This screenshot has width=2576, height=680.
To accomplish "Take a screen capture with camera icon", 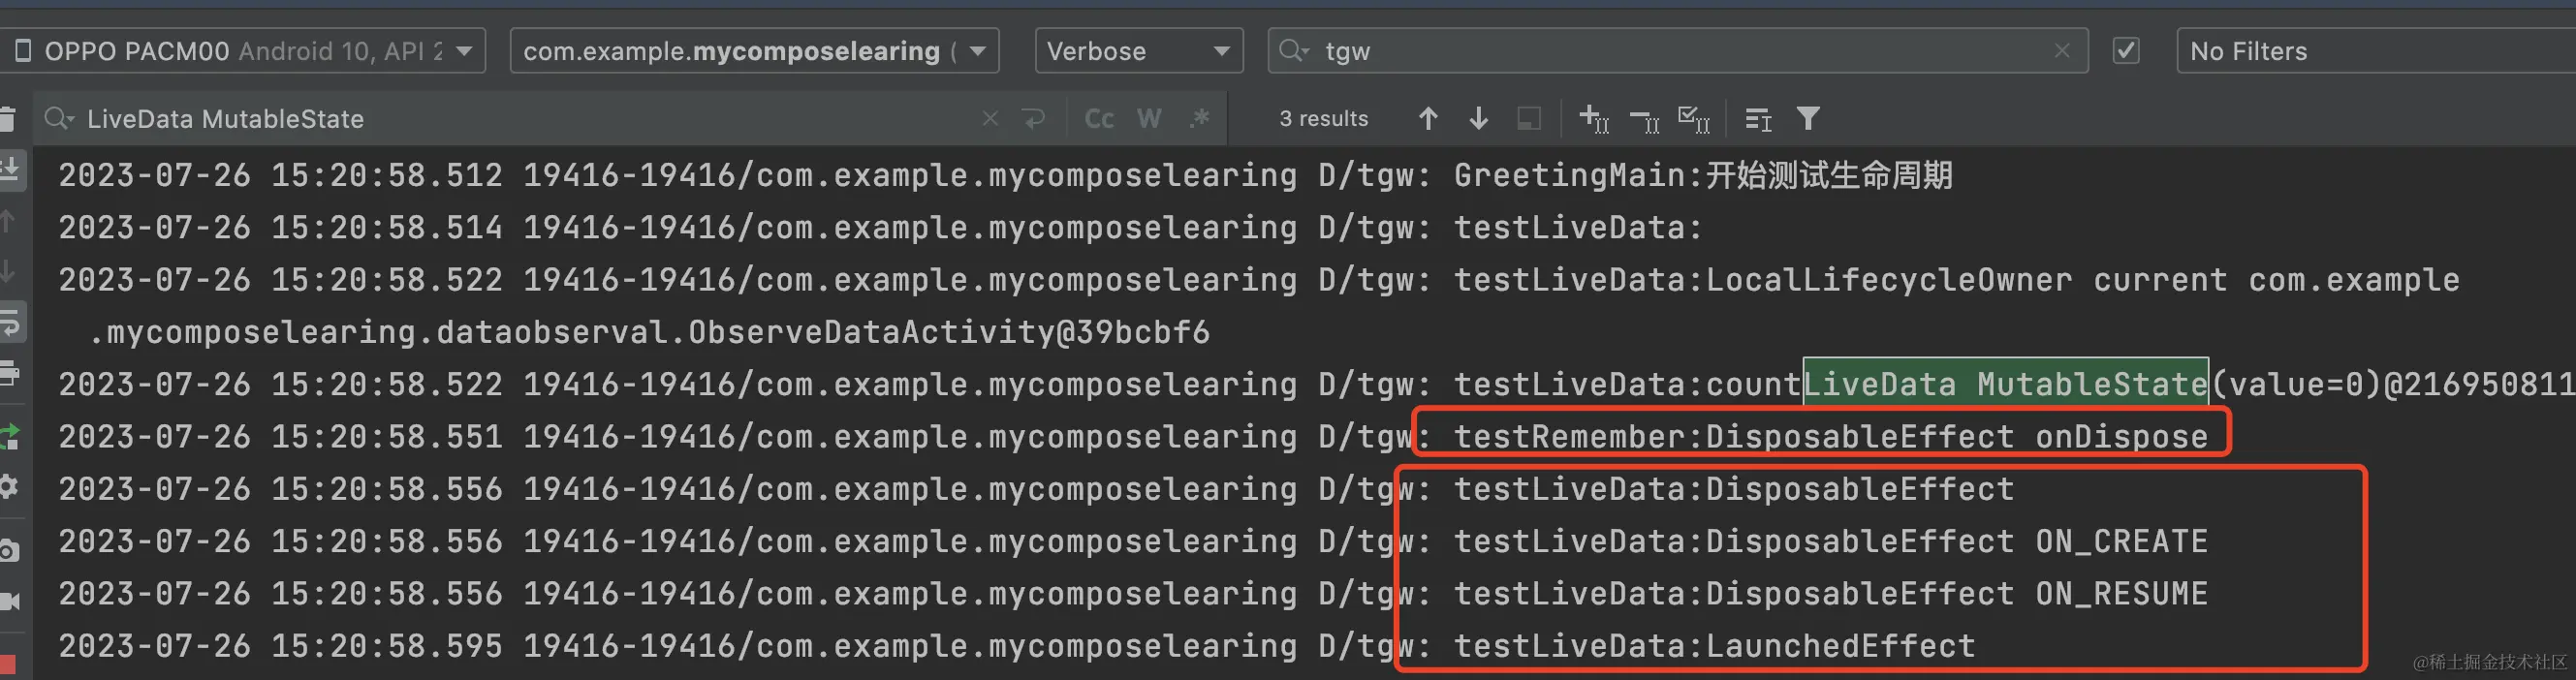I will (10, 550).
